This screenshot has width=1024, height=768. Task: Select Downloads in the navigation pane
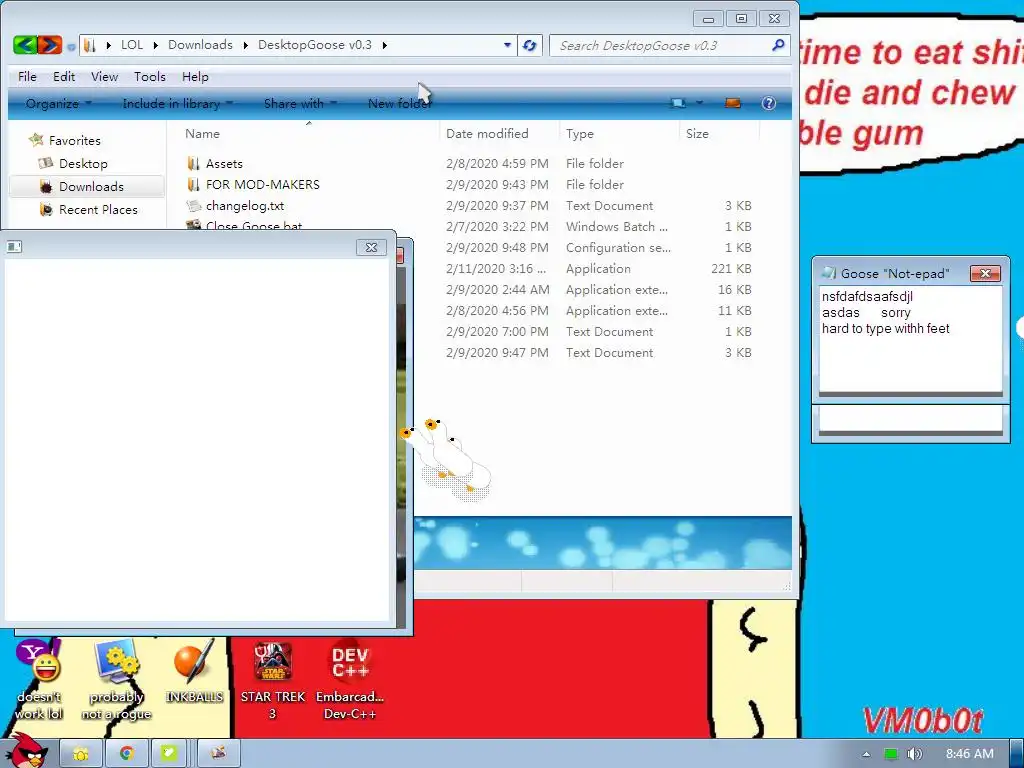pyautogui.click(x=91, y=186)
